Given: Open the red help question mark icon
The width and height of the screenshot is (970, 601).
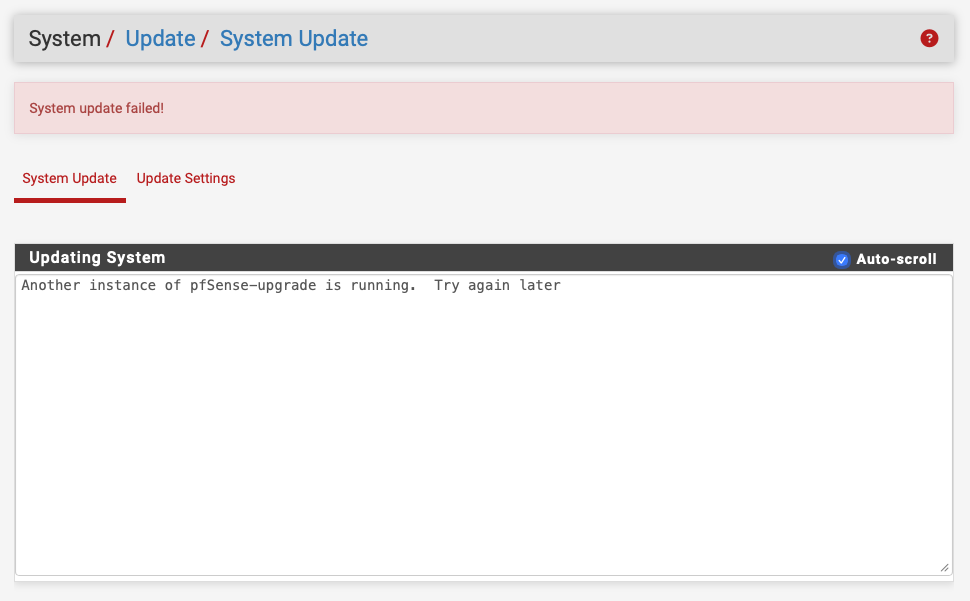Looking at the screenshot, I should (x=929, y=38).
